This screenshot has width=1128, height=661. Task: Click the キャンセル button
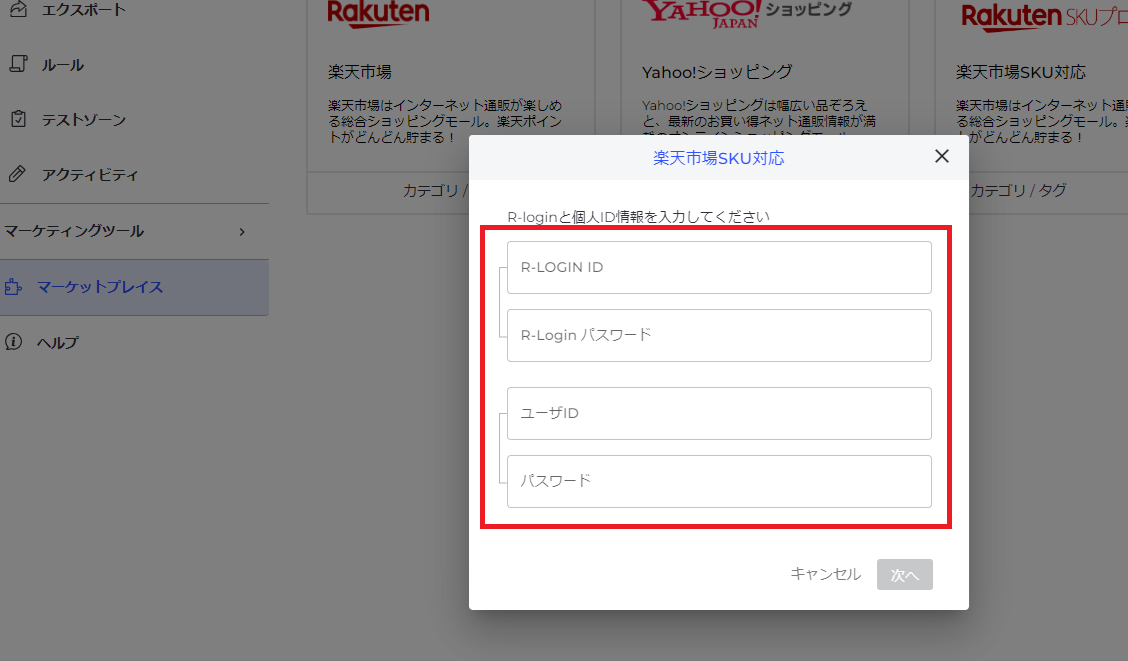click(825, 574)
